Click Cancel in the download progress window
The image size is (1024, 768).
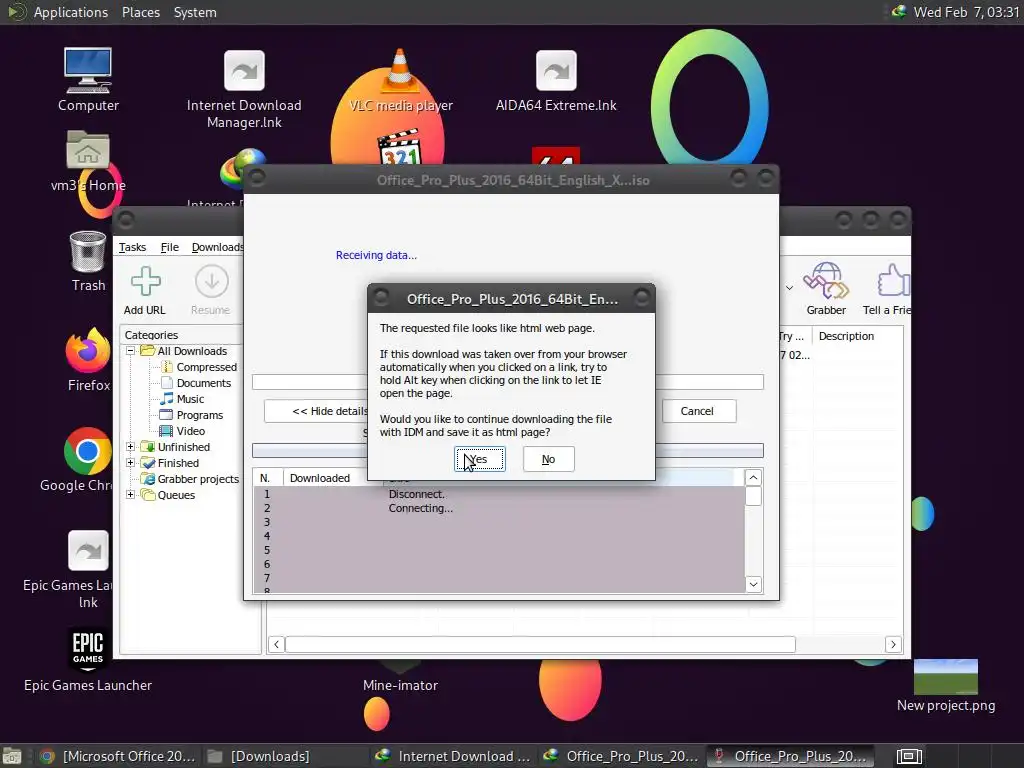coord(699,411)
